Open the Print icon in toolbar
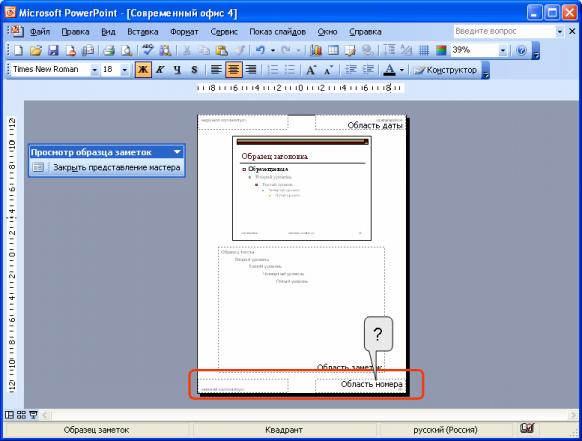 (x=109, y=50)
